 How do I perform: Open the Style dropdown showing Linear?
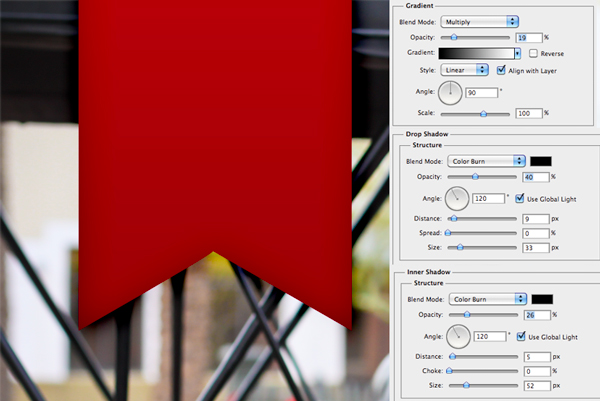coord(465,70)
